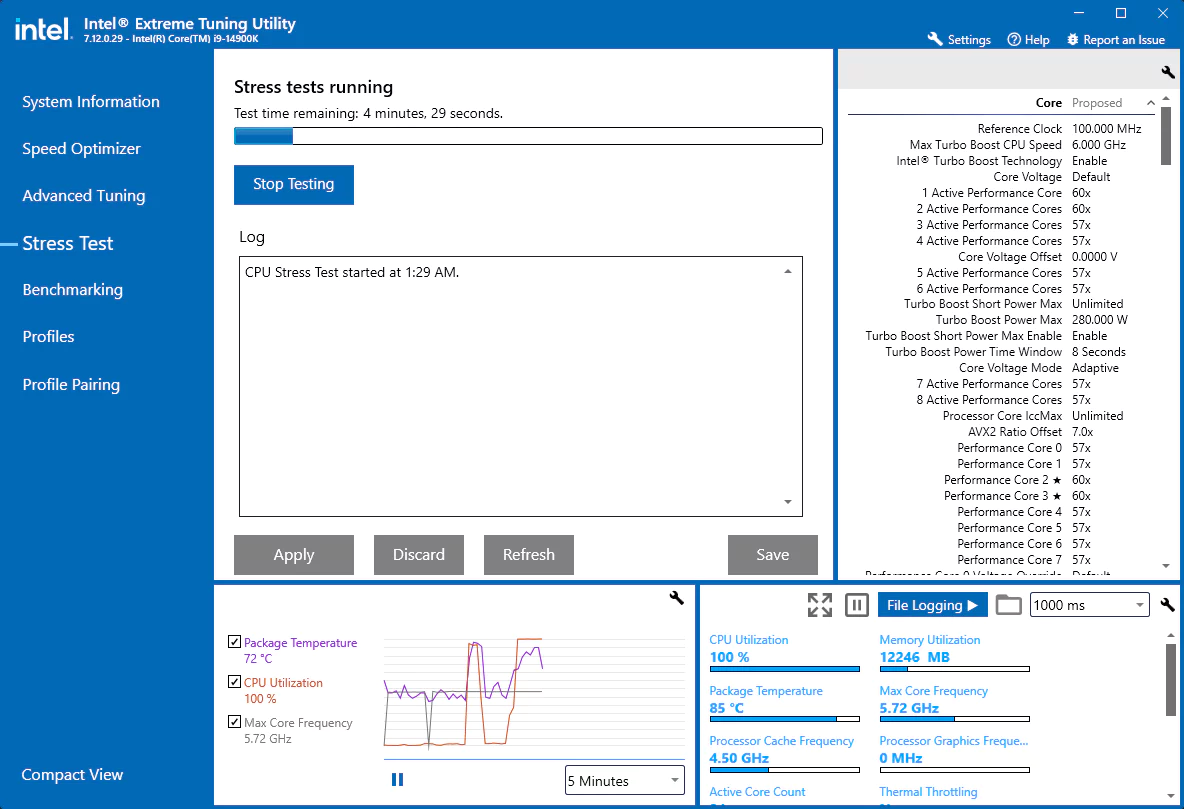The width and height of the screenshot is (1184, 809).
Task: Click the monitor panel scrollbar thumb
Action: pos(1170,679)
